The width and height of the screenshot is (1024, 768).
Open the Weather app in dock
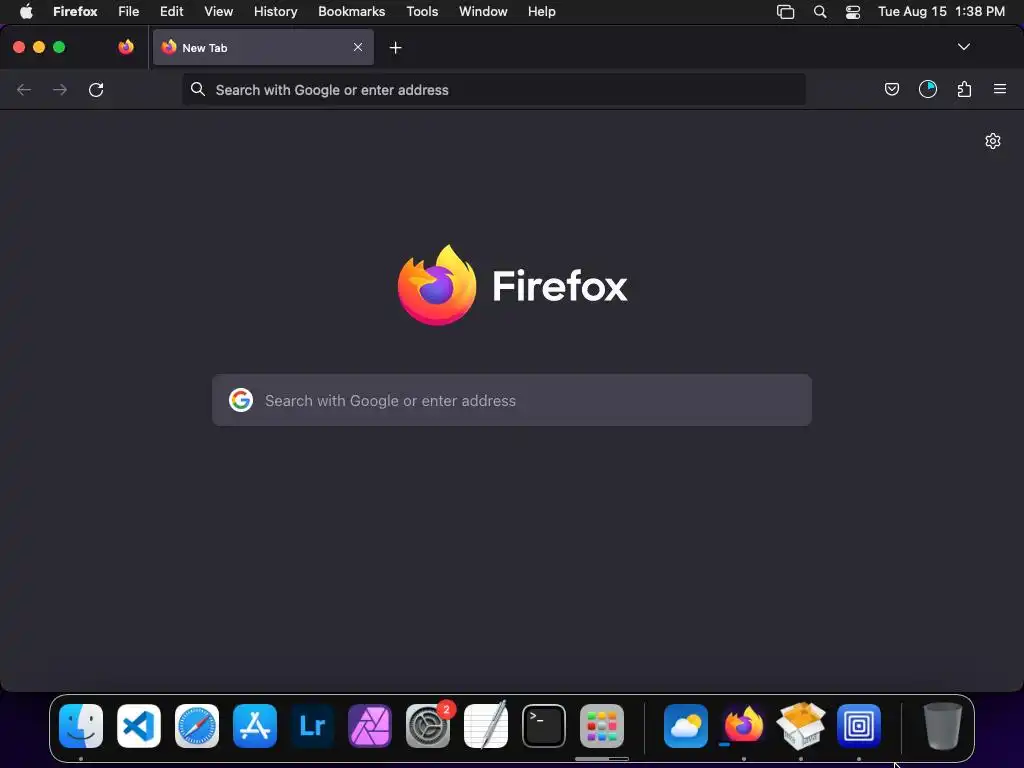686,726
